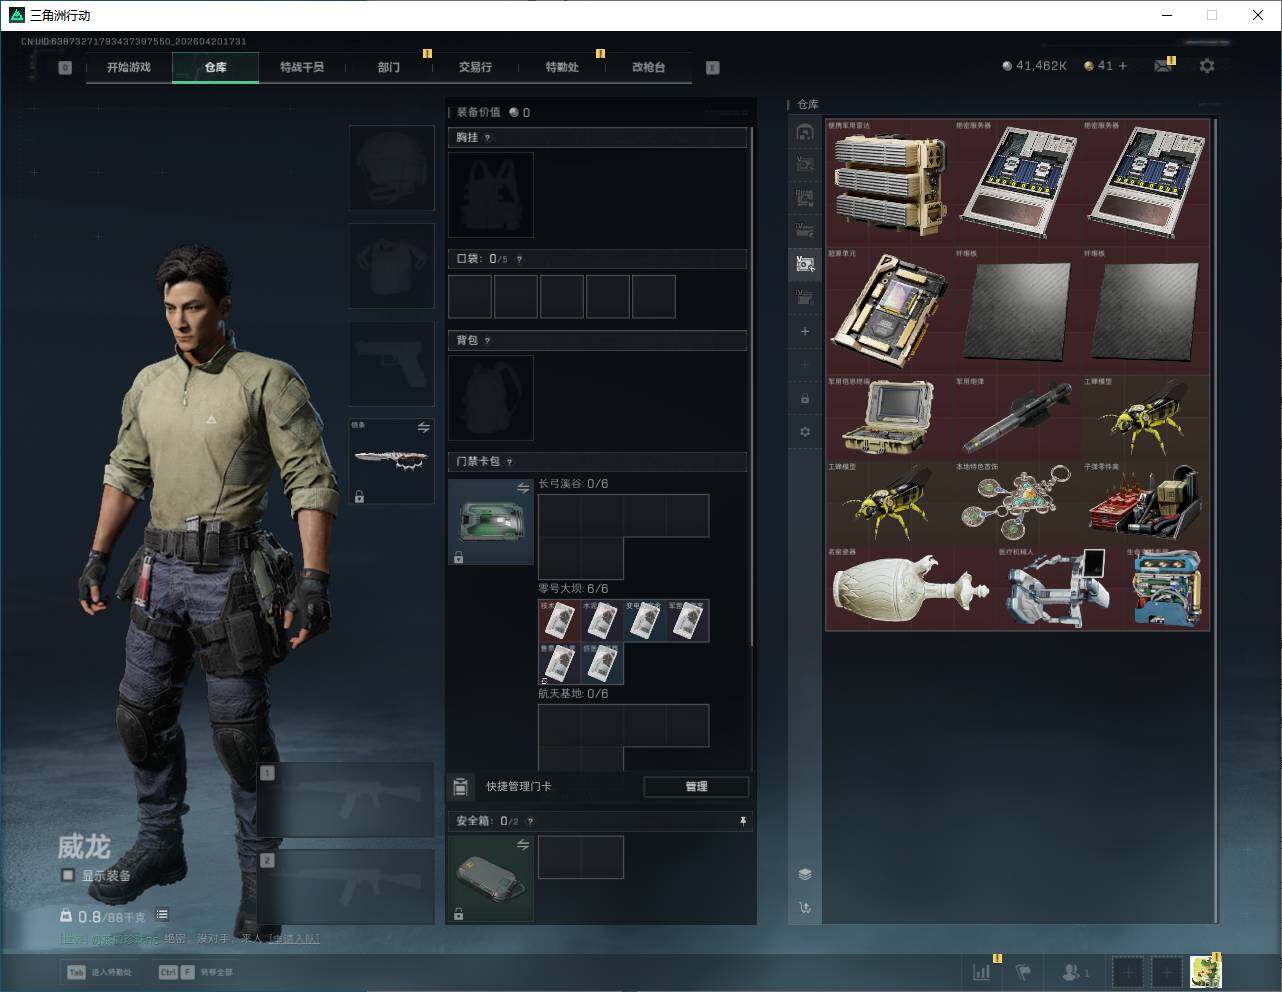Screen dimensions: 1282x992
Task: Select the 名窑瓷器 vase item
Action: coord(911,587)
